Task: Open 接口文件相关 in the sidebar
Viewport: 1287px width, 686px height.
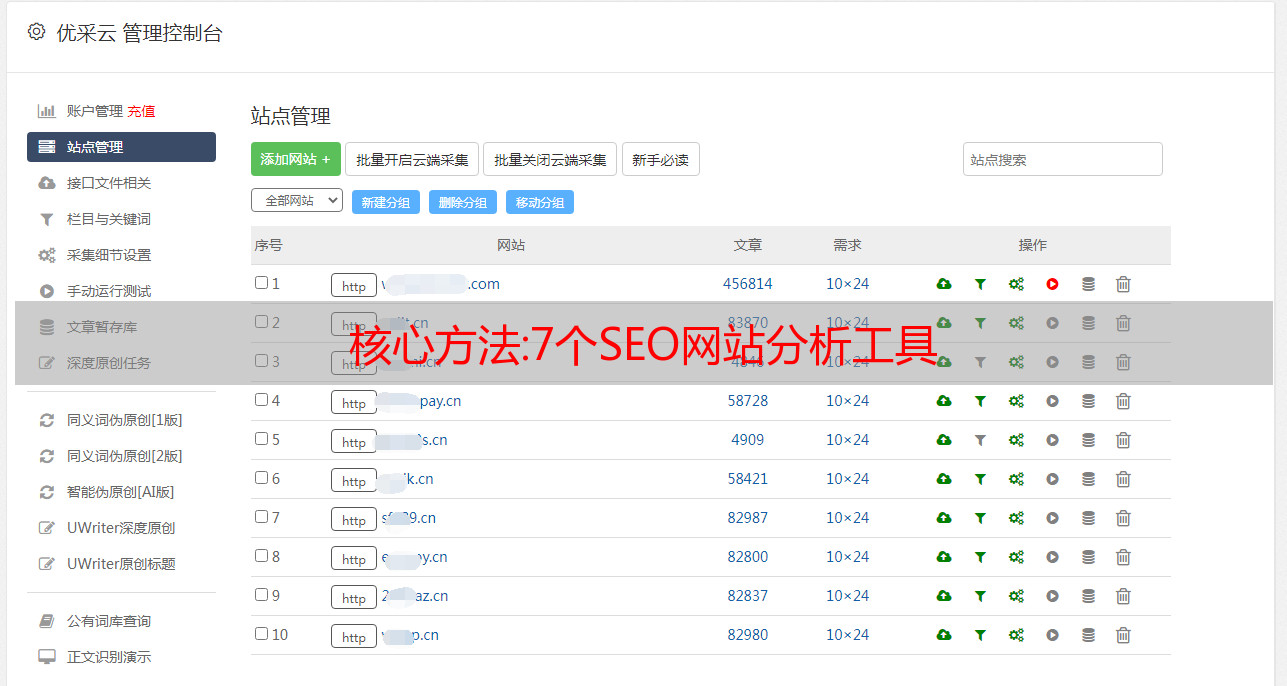Action: (108, 183)
